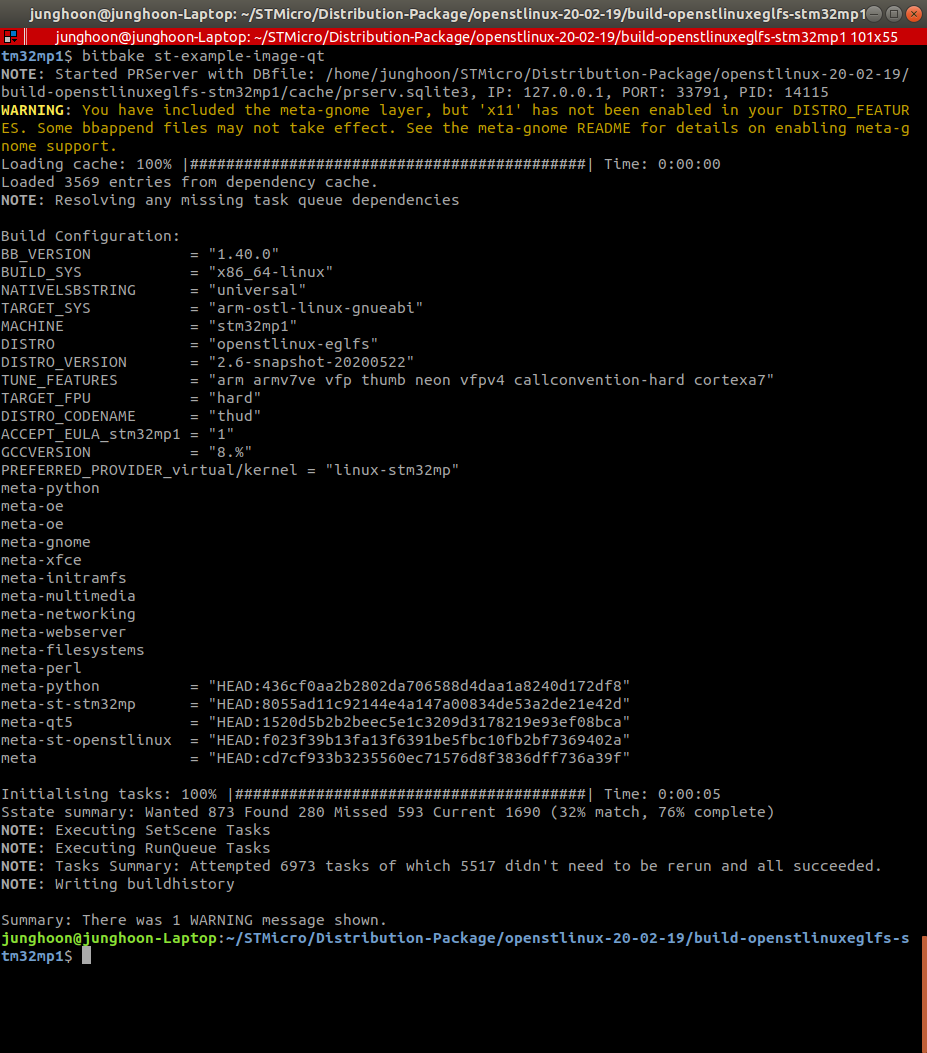Click the PREFERRED_PROVIDER_virtual/kernel line
The width and height of the screenshot is (927, 1053).
(230, 470)
